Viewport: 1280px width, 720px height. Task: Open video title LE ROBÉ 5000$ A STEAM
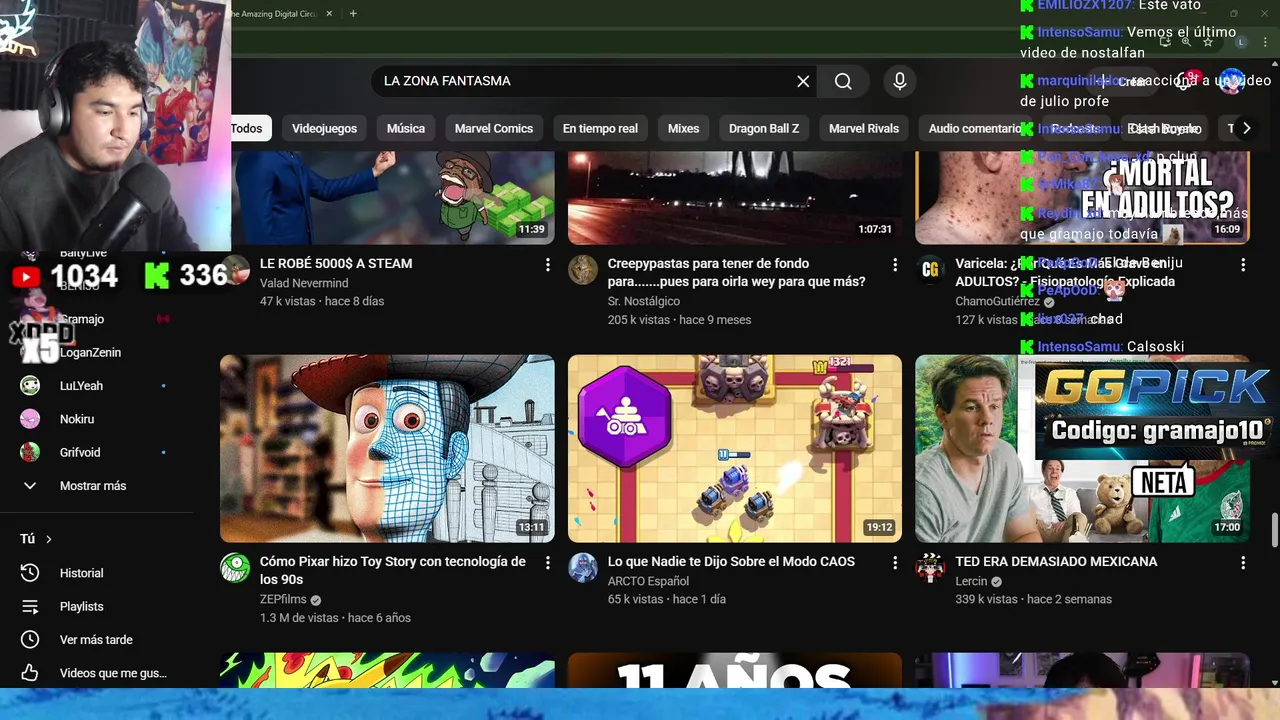coord(336,264)
